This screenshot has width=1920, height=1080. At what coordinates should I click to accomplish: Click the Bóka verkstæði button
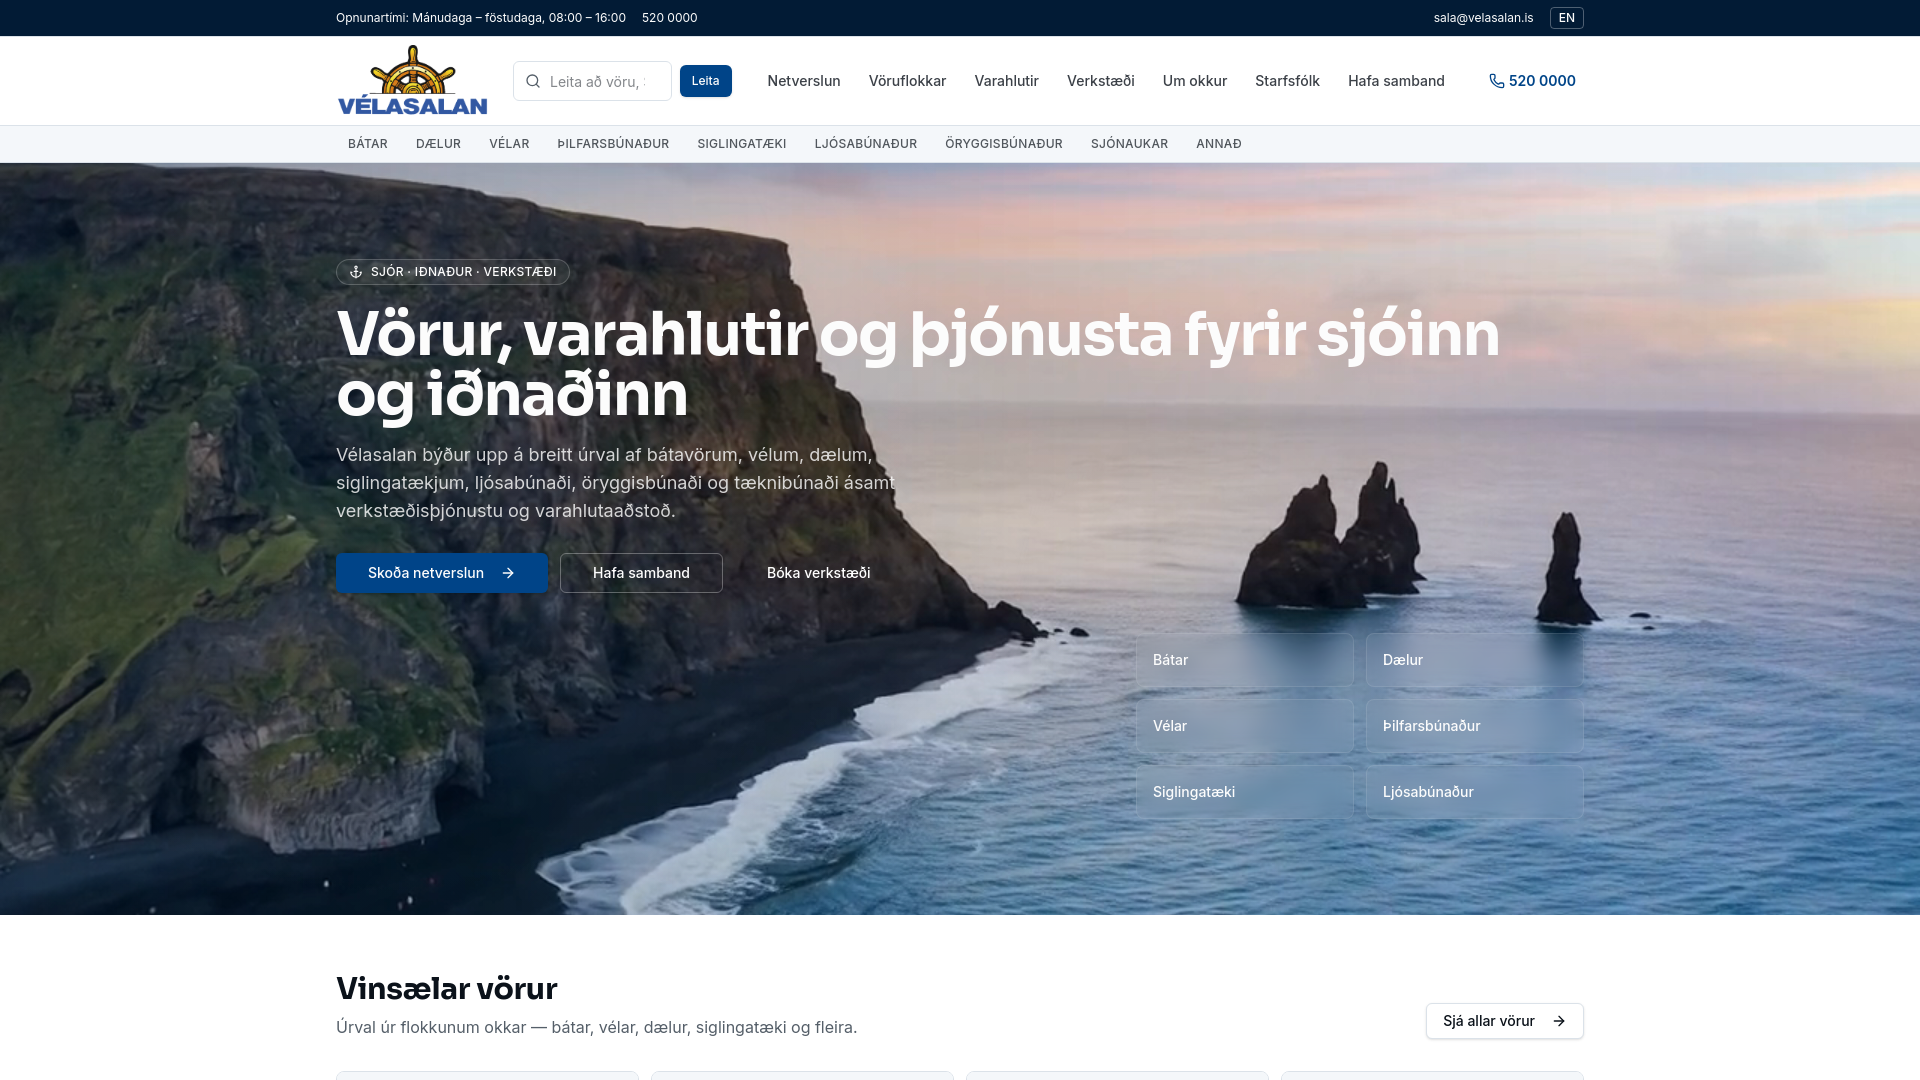click(x=818, y=573)
